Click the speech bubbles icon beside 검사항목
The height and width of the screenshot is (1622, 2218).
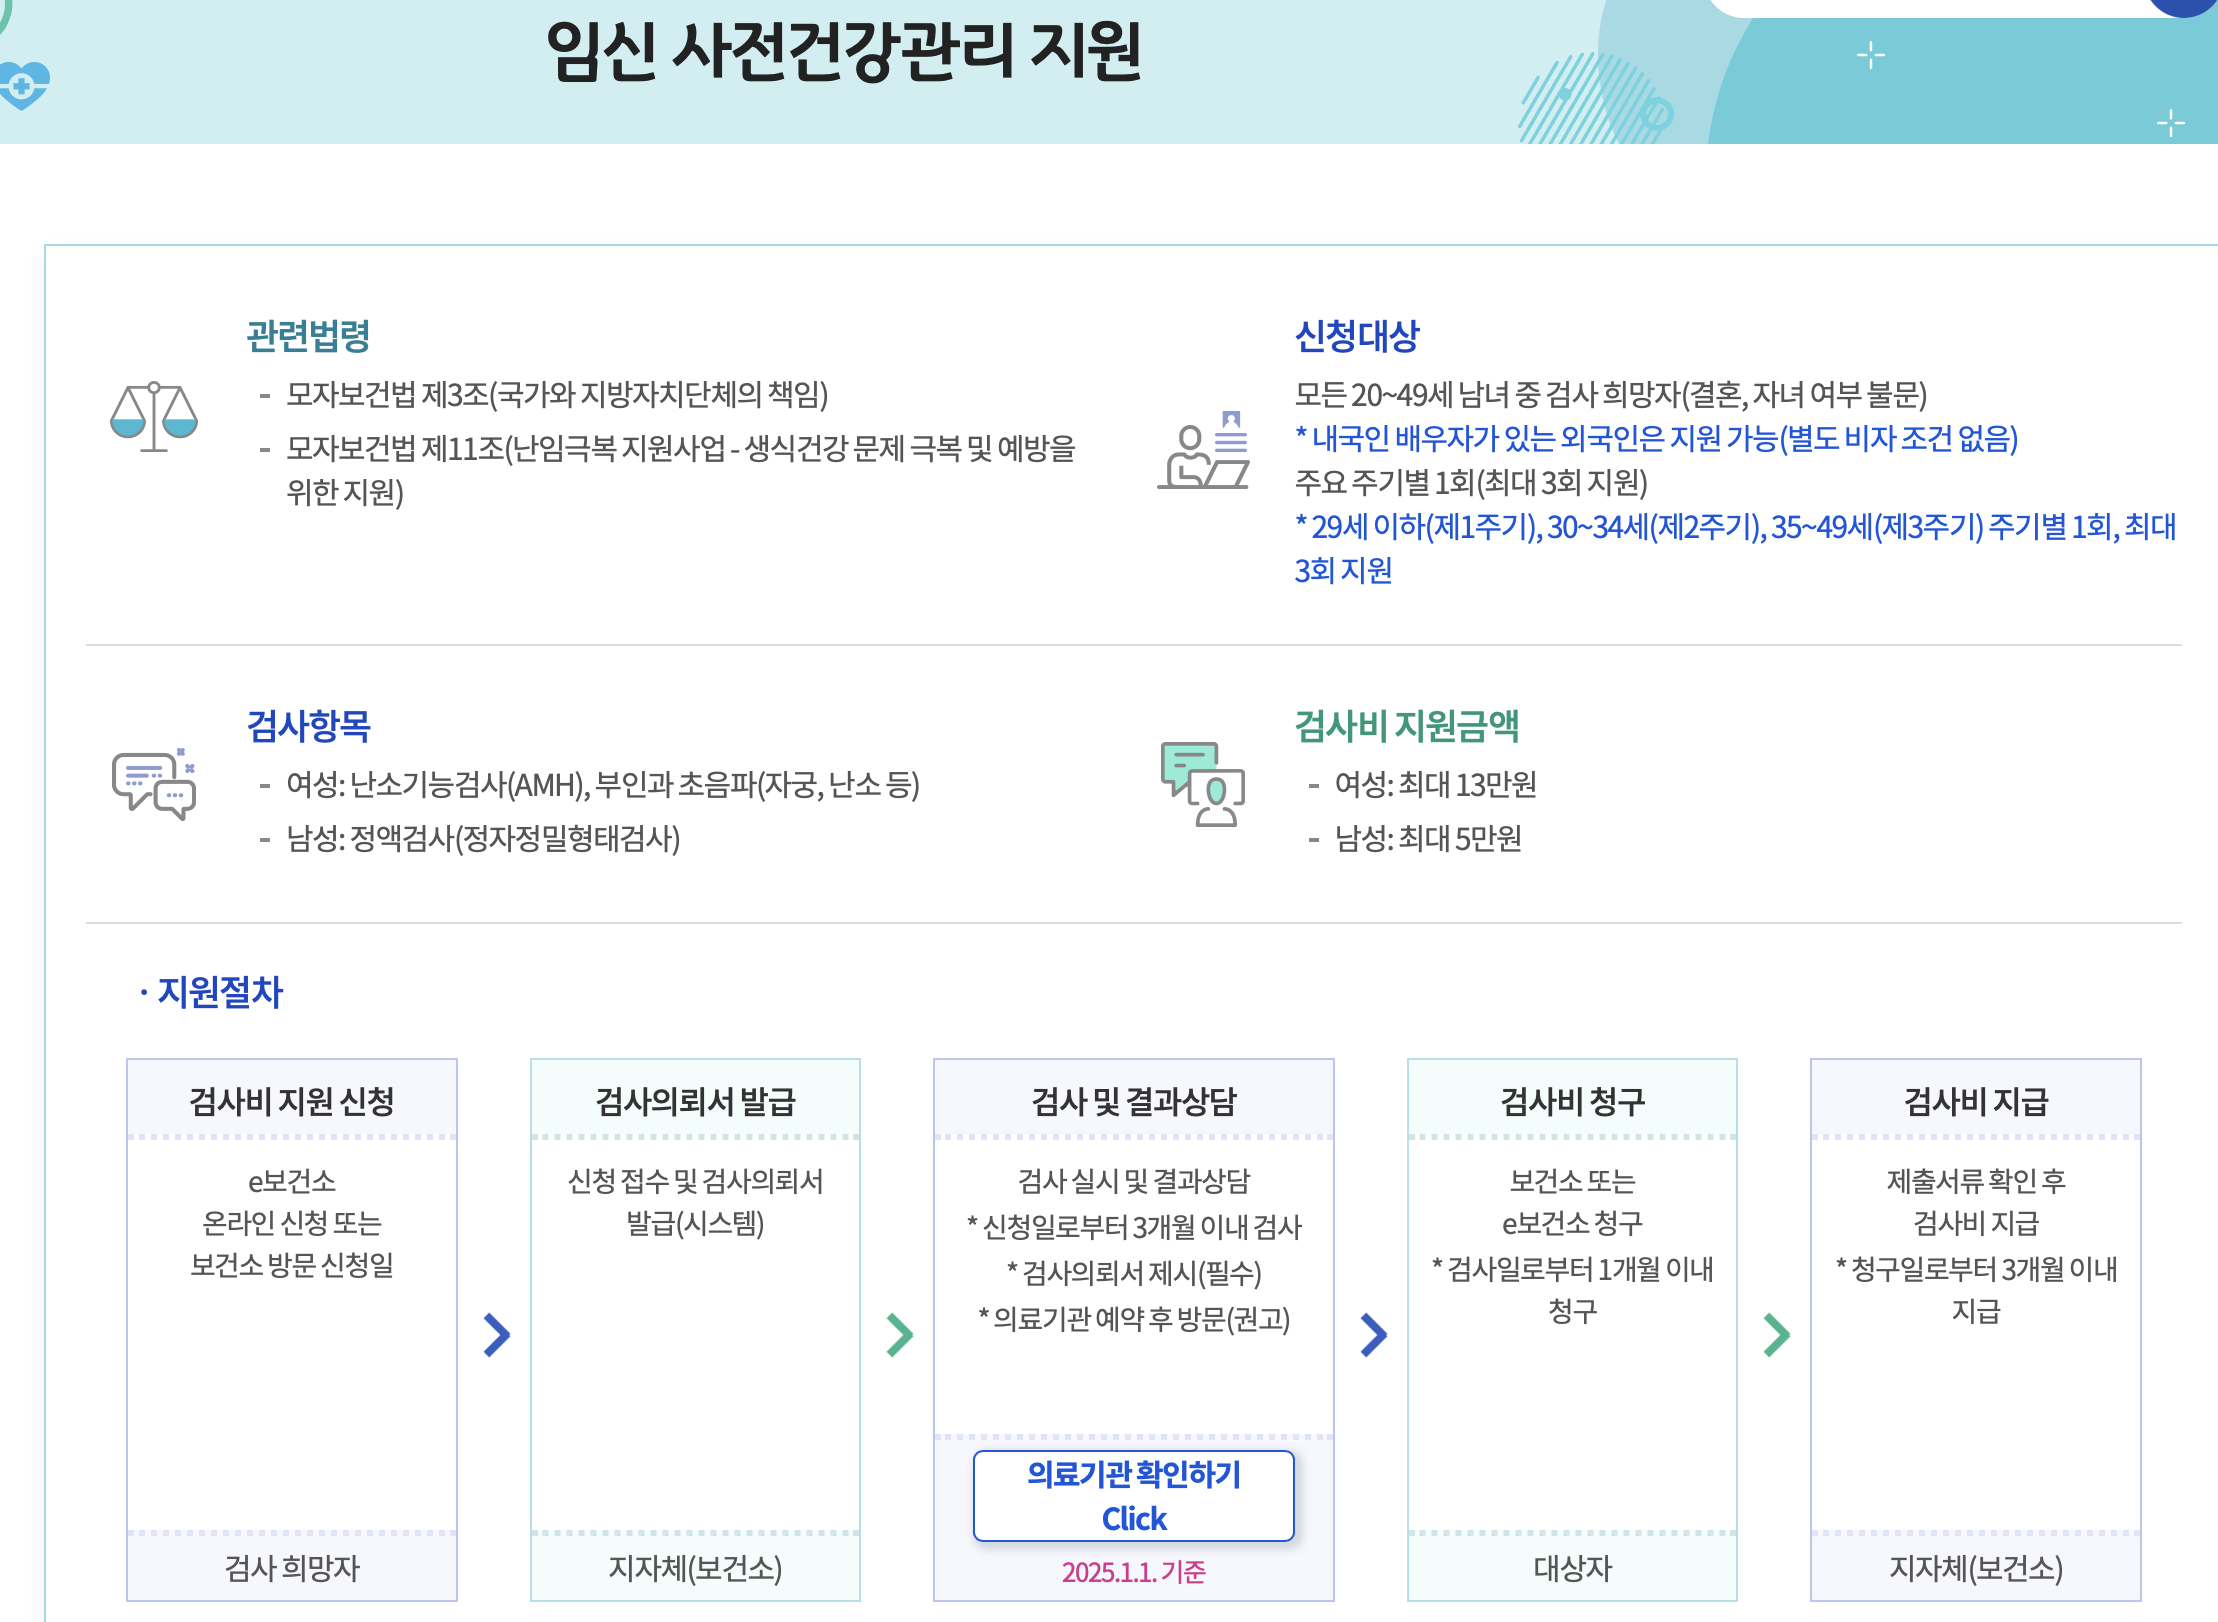tap(153, 784)
